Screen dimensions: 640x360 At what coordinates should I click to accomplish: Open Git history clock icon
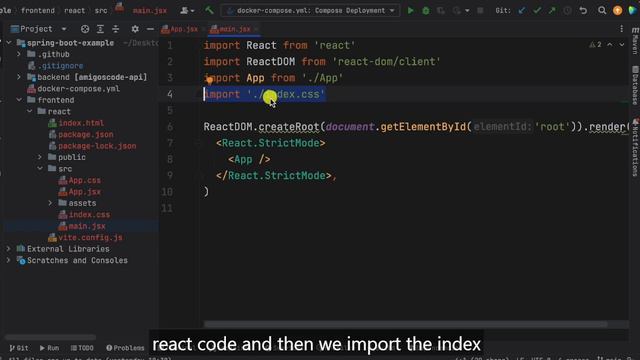point(567,11)
